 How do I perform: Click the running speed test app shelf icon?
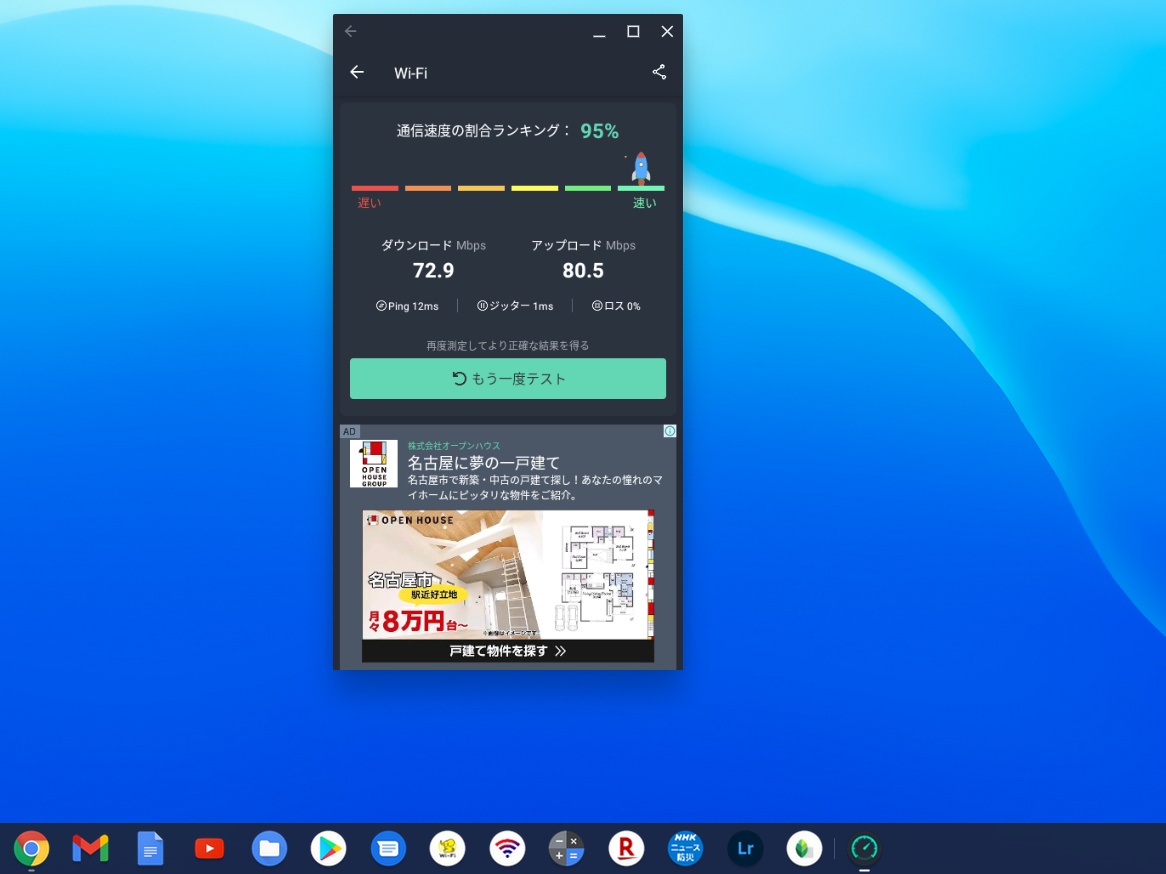pos(864,848)
